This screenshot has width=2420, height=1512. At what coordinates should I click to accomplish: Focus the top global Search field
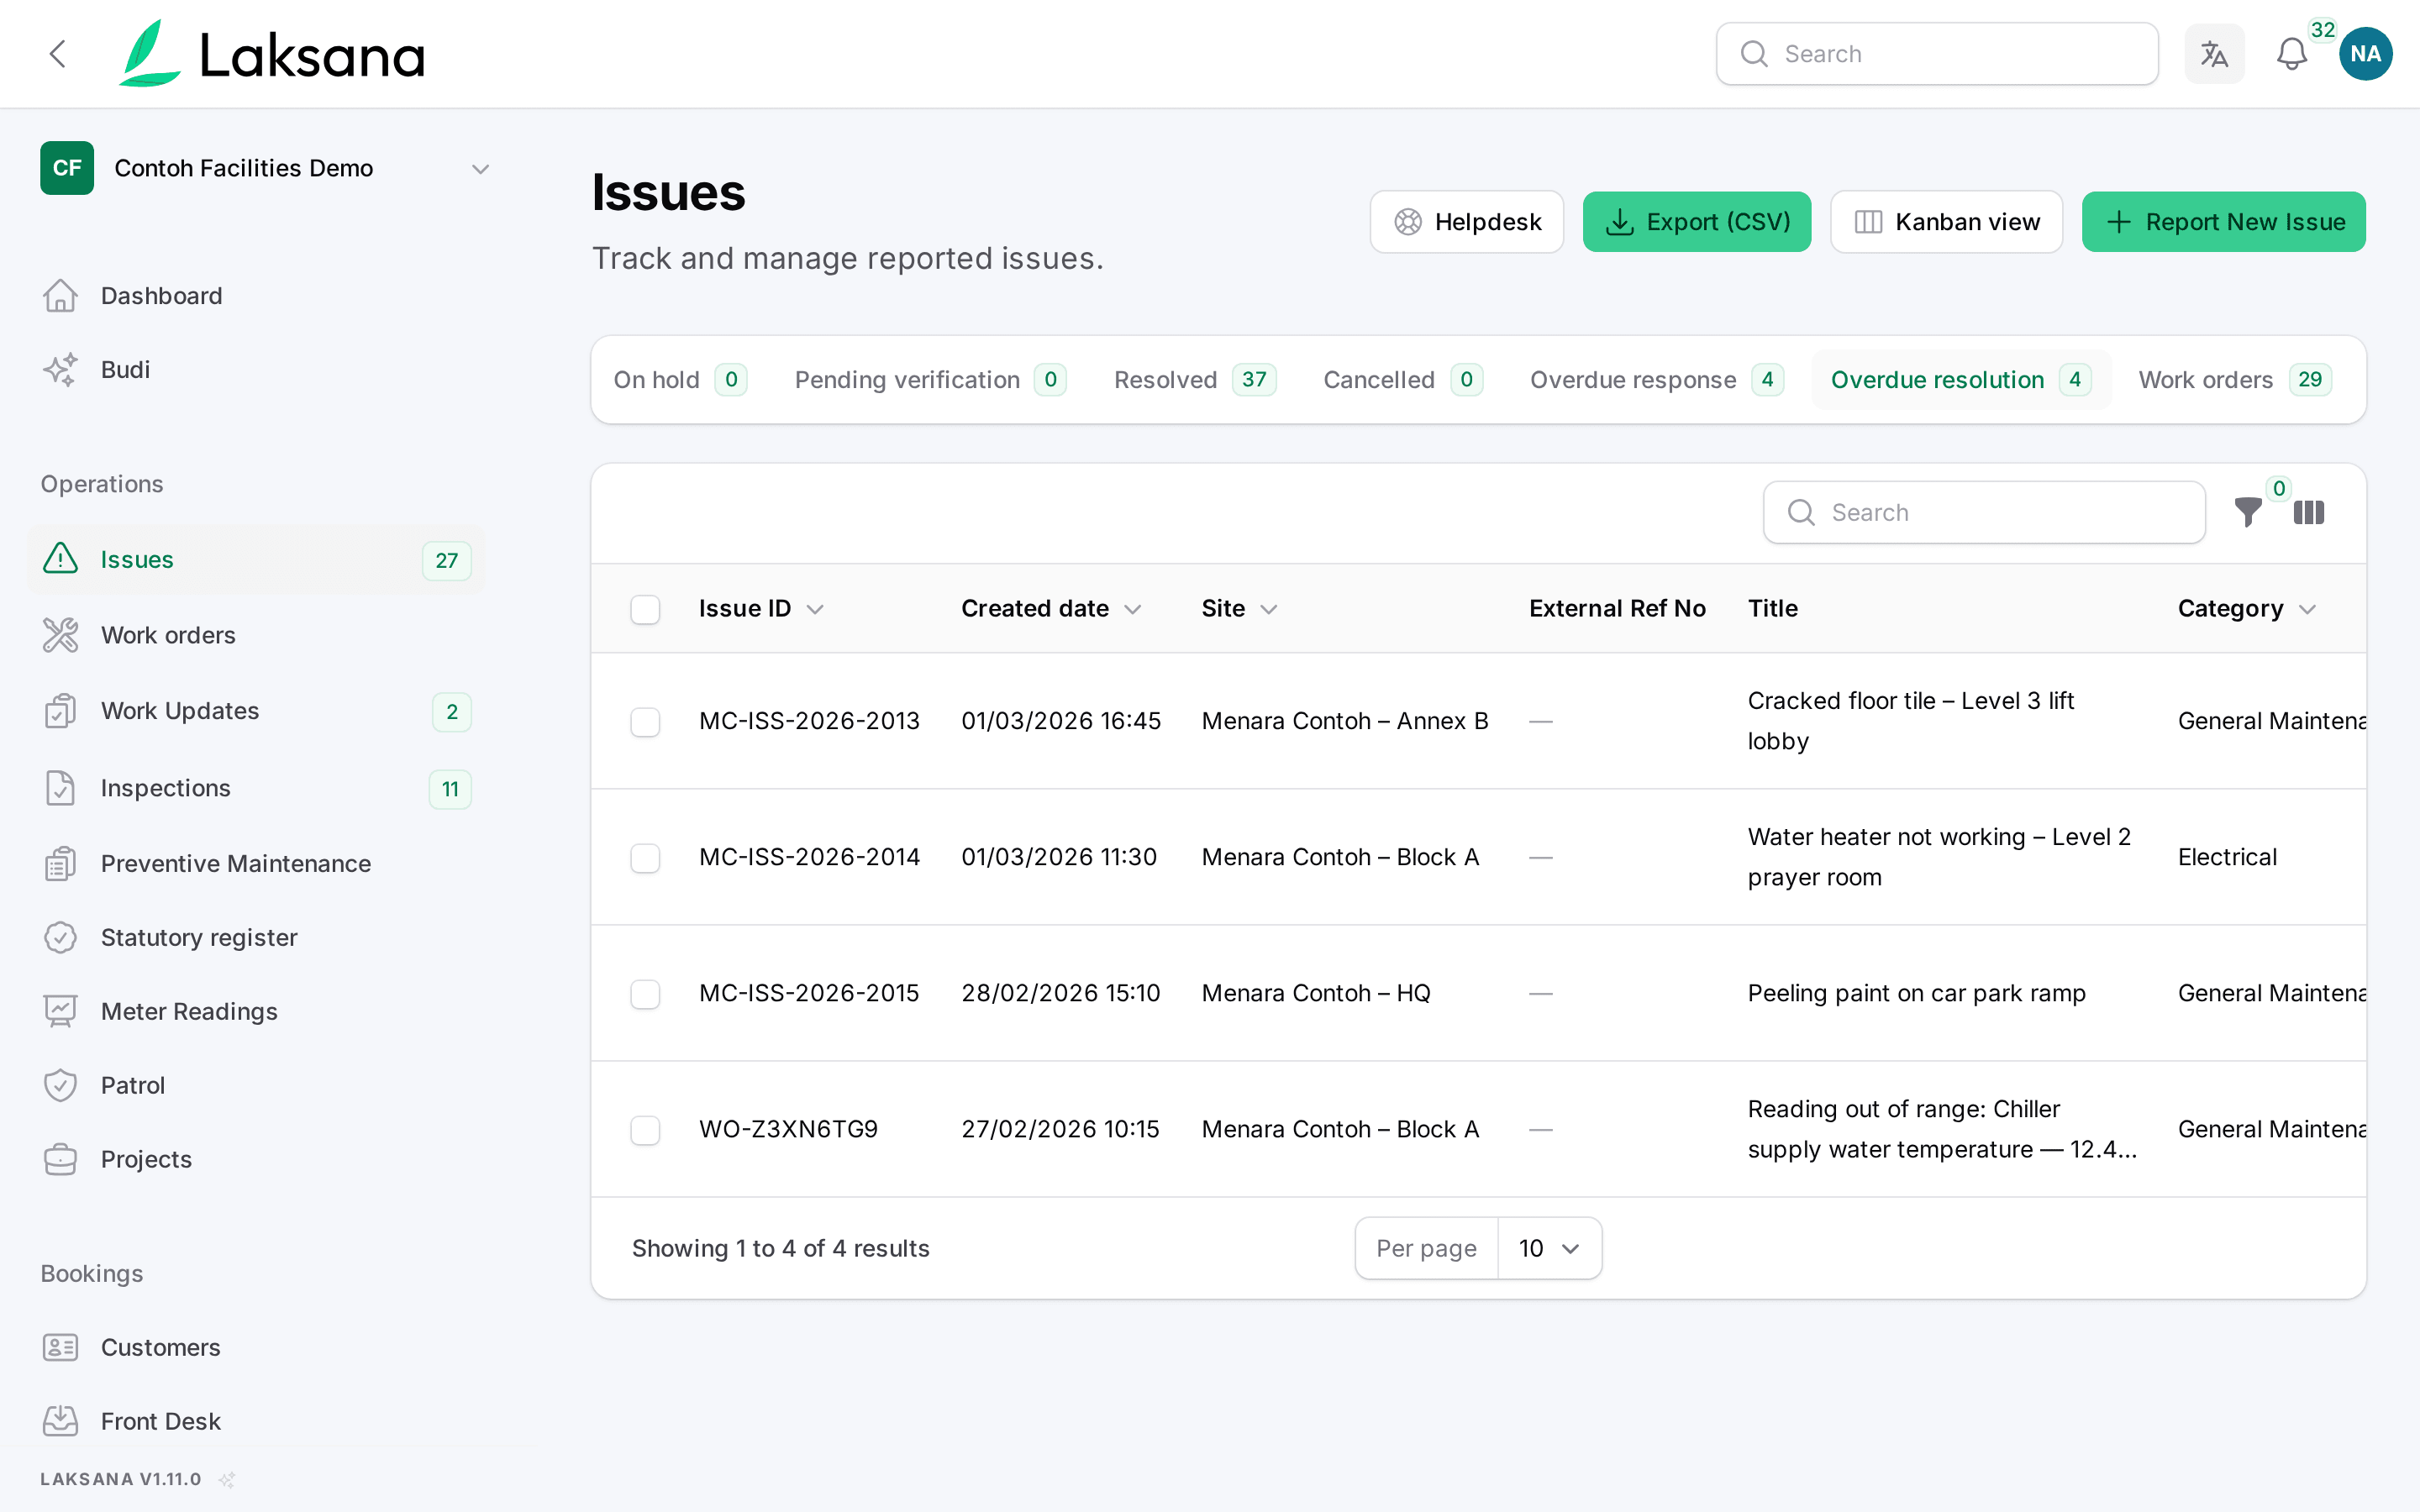point(1937,54)
